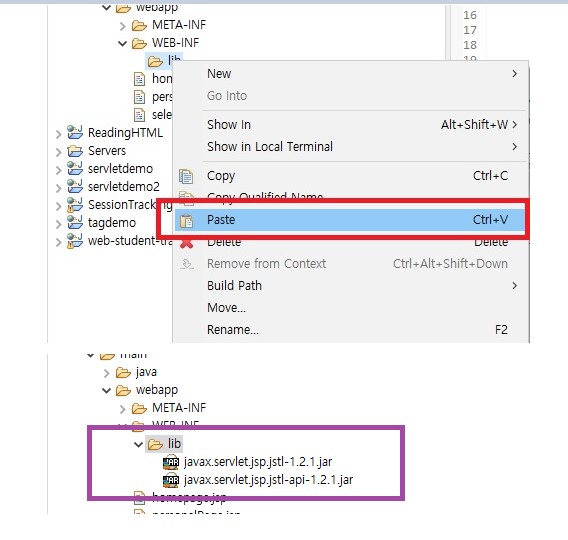Open Show in Local Terminal submenu
Image resolution: width=568 pixels, height=540 pixels.
pyautogui.click(x=350, y=147)
